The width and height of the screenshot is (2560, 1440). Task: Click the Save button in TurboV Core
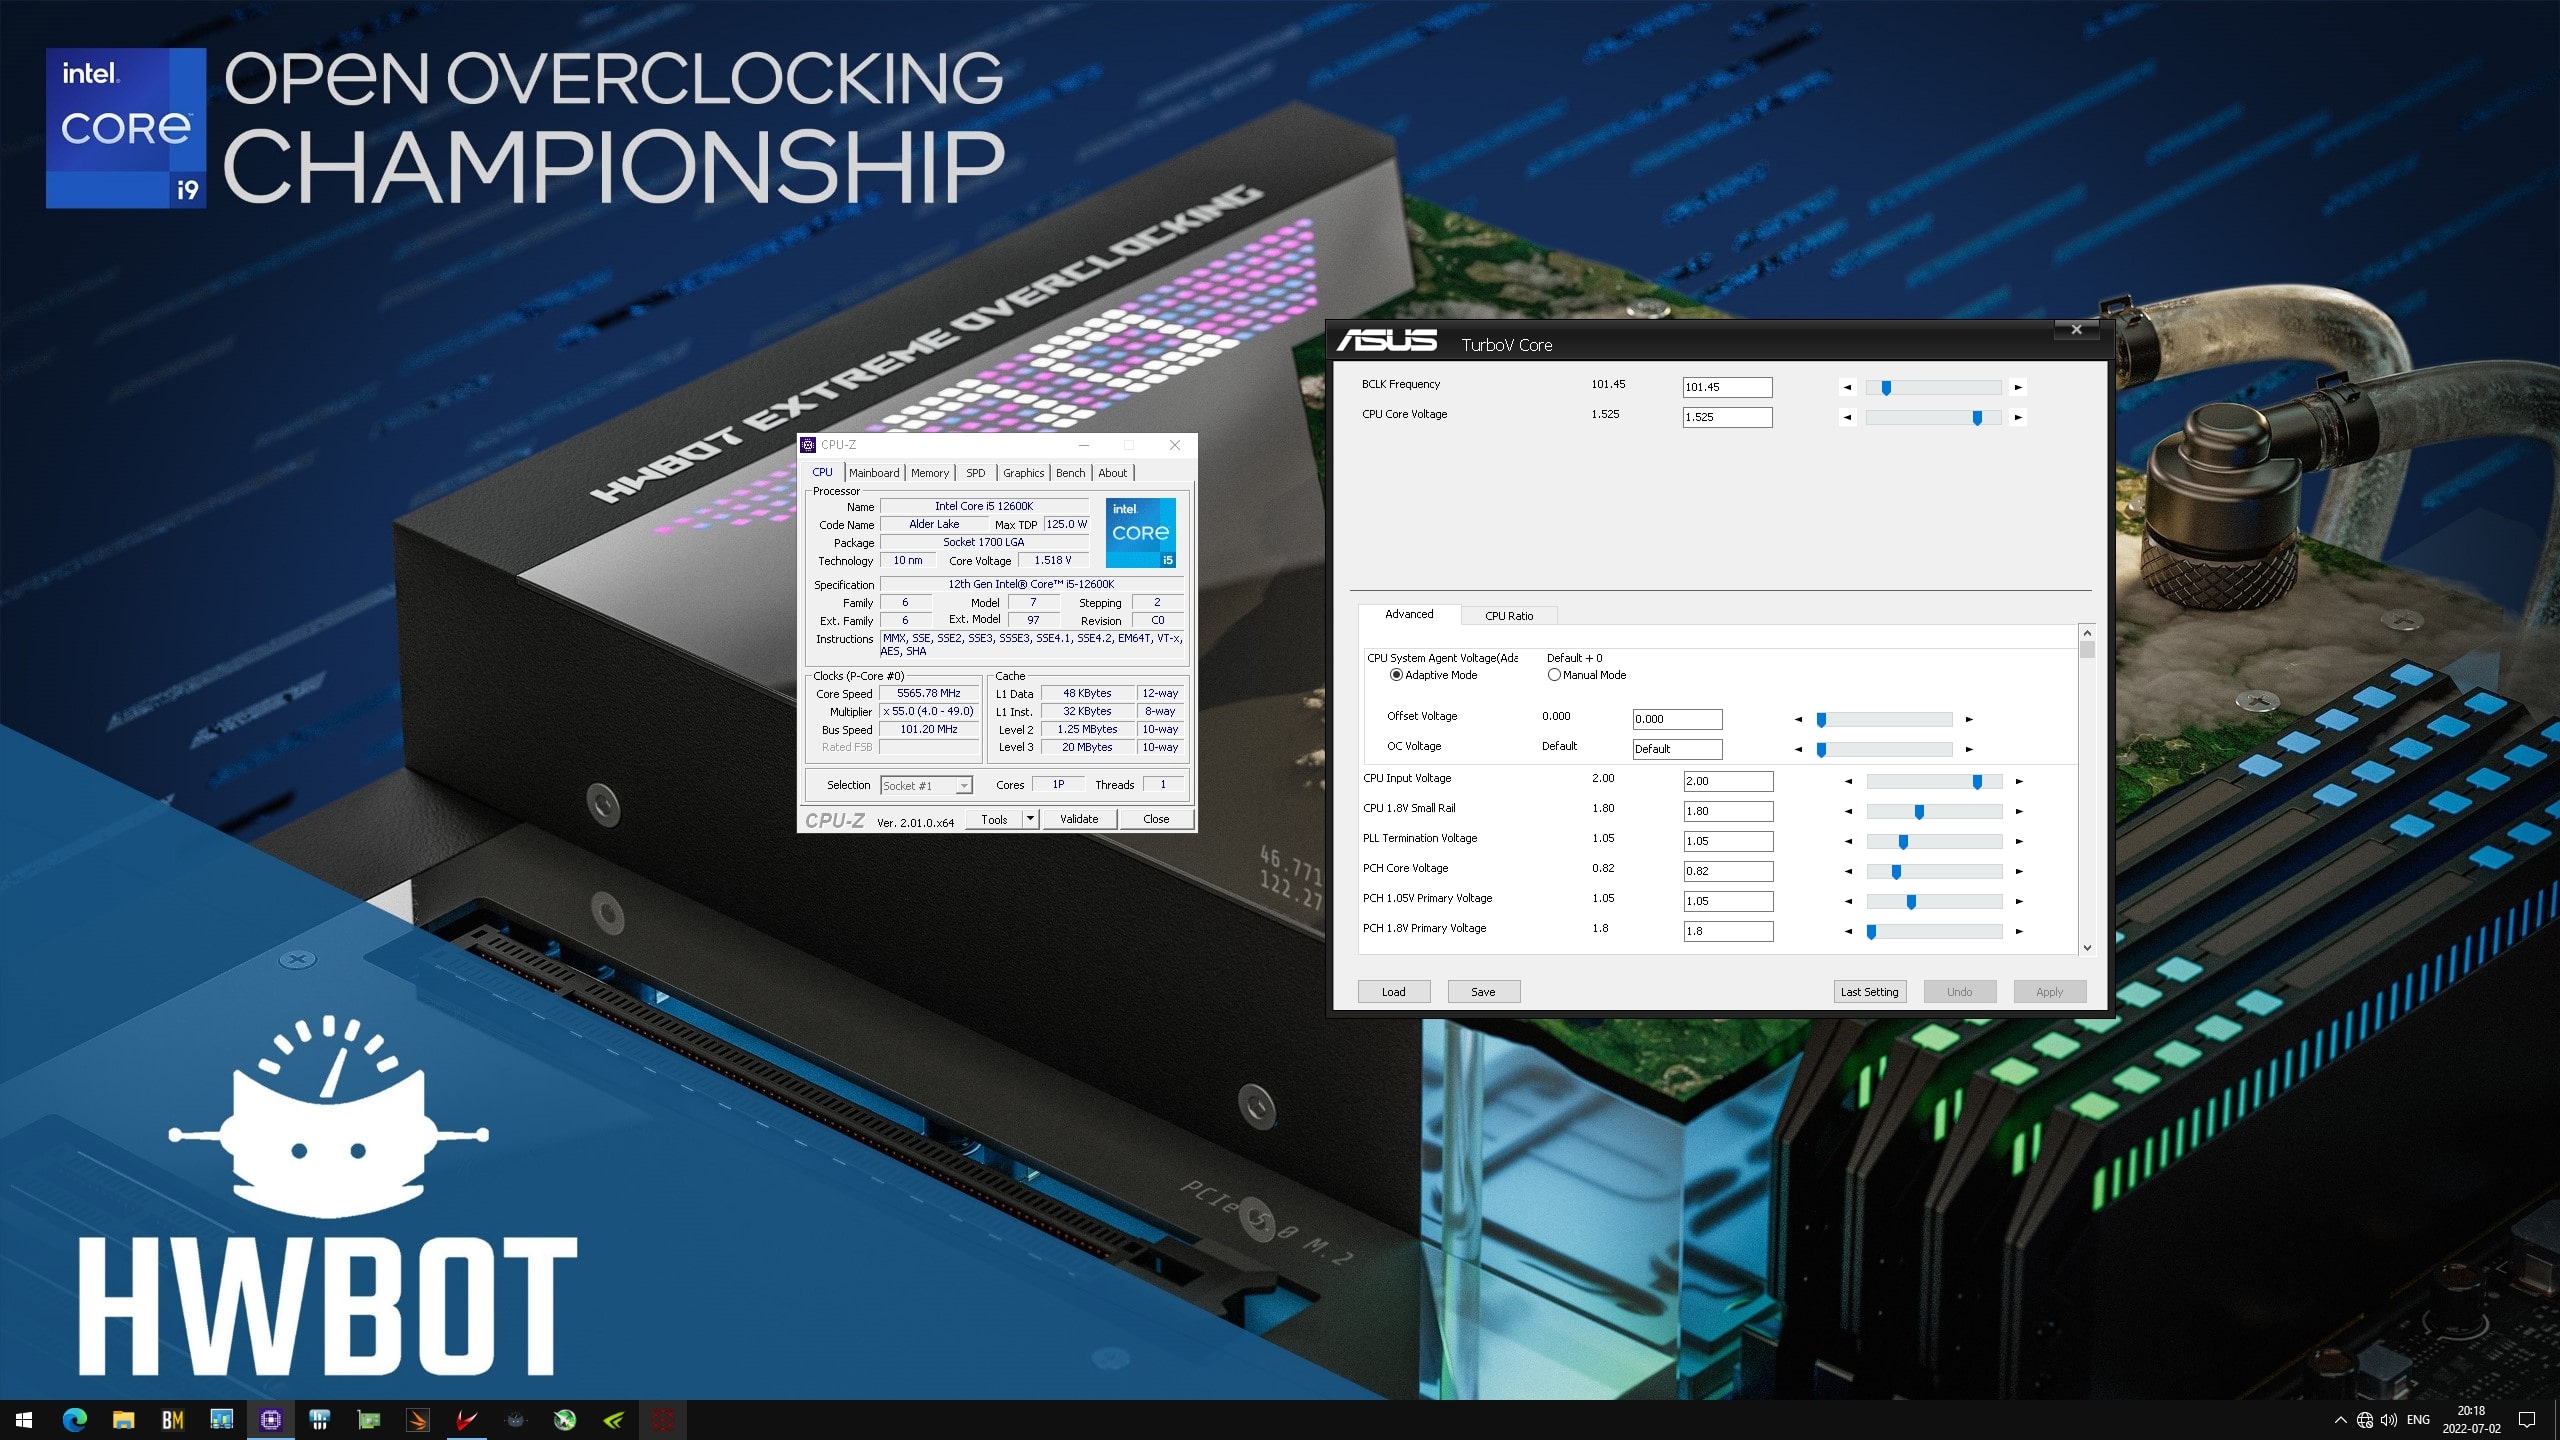coord(1484,992)
